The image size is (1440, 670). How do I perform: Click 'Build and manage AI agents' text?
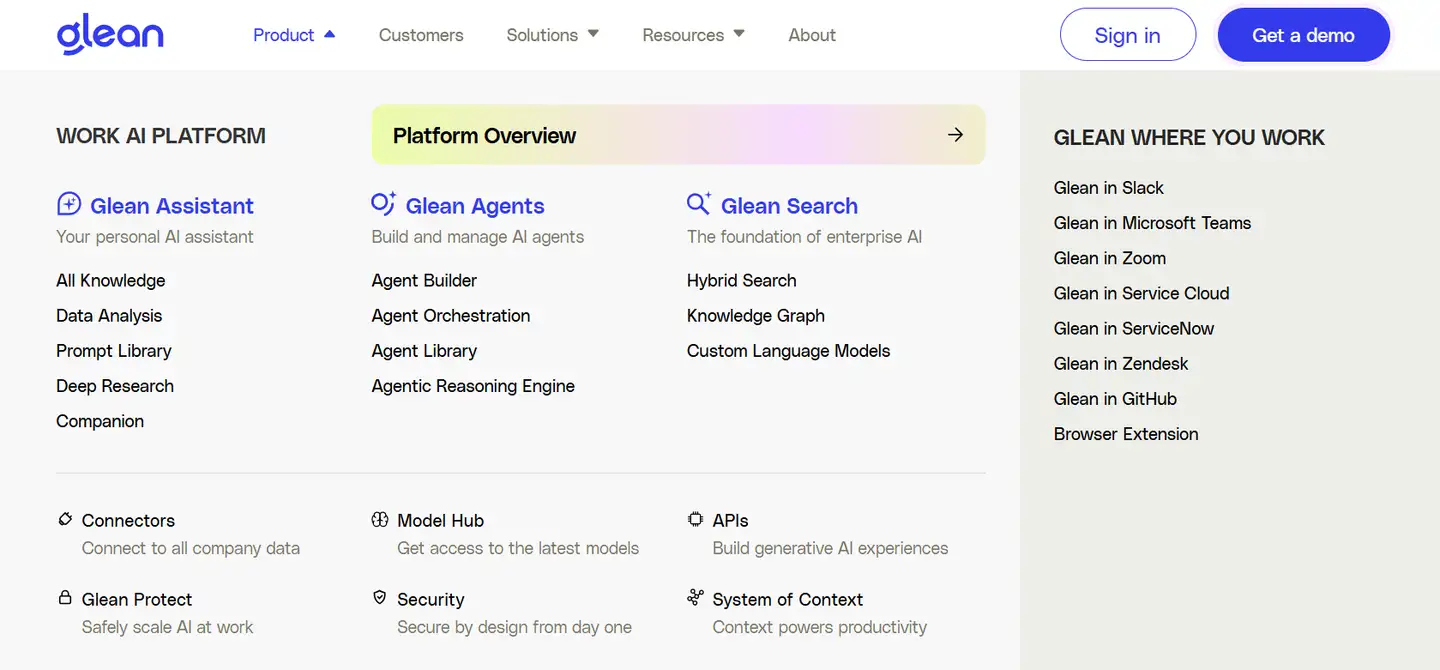[x=478, y=237]
